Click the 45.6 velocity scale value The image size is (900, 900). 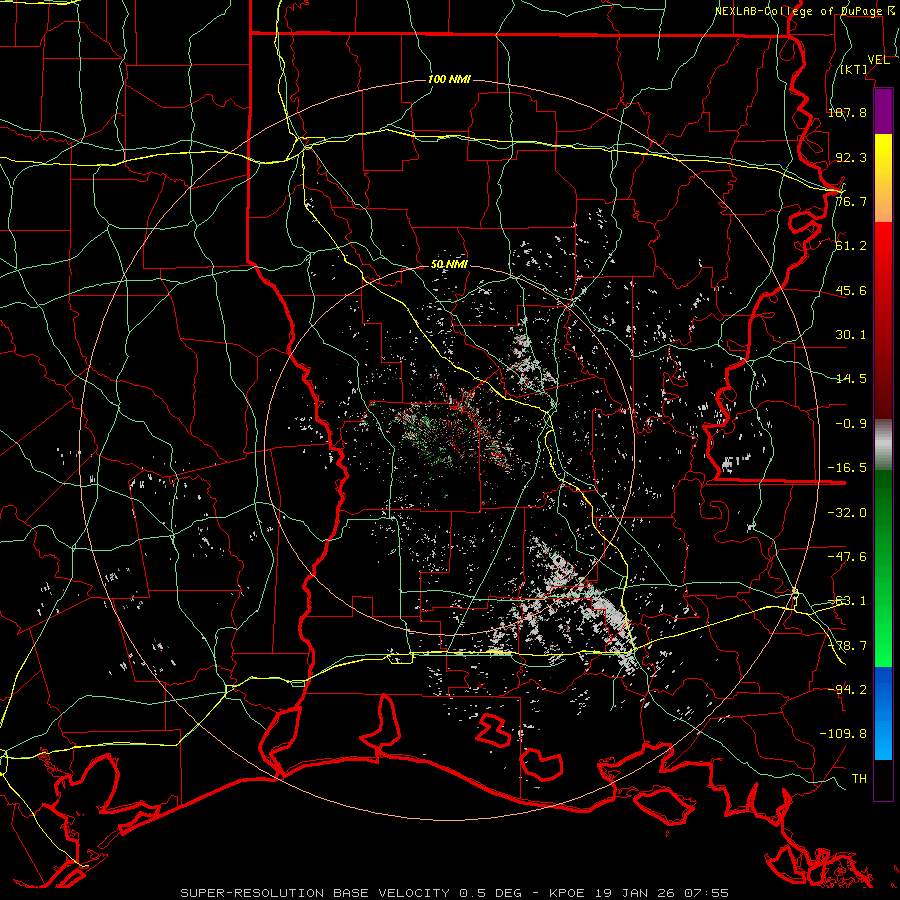pos(851,290)
